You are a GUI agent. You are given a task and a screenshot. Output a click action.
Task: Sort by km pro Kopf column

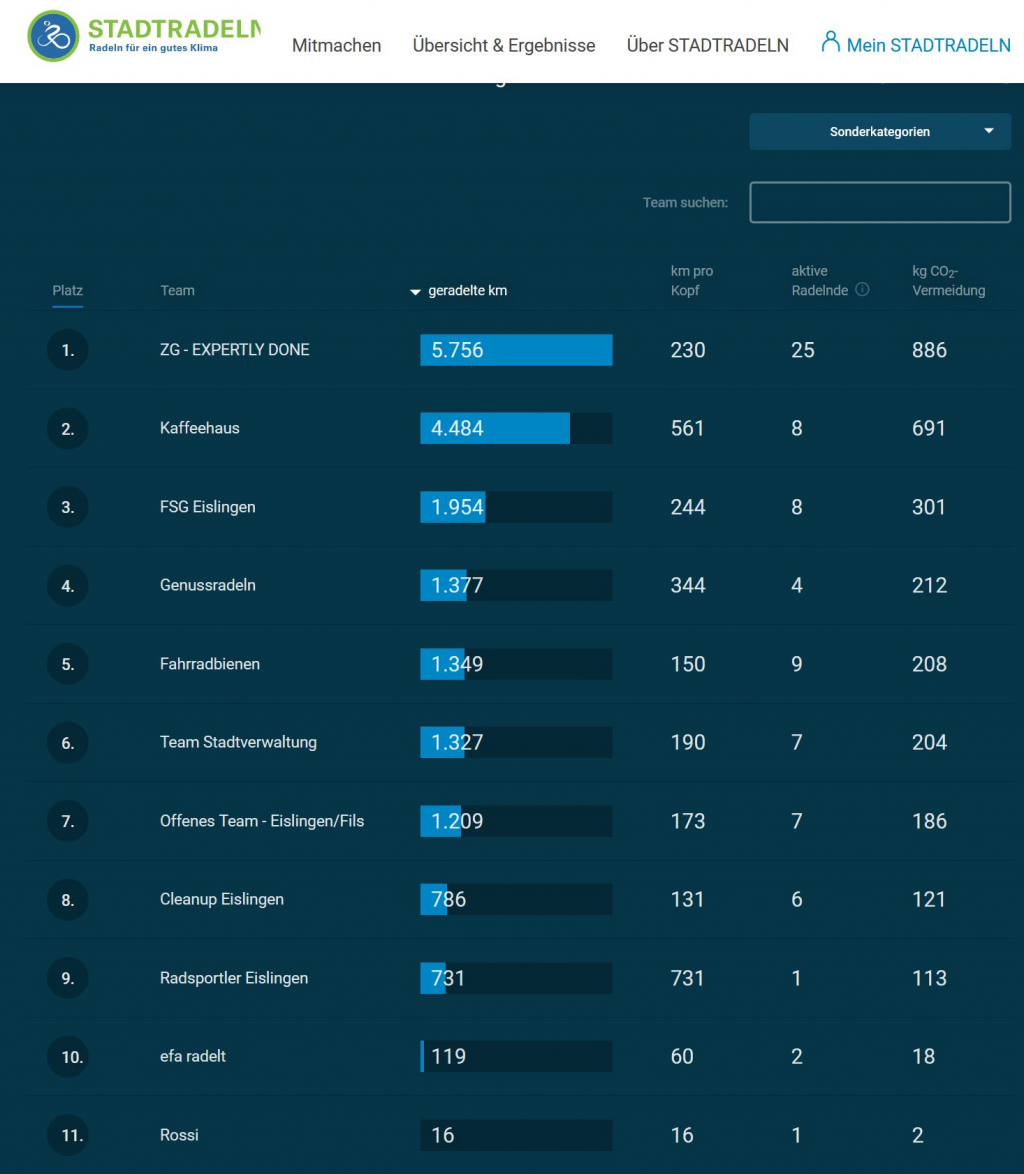691,281
